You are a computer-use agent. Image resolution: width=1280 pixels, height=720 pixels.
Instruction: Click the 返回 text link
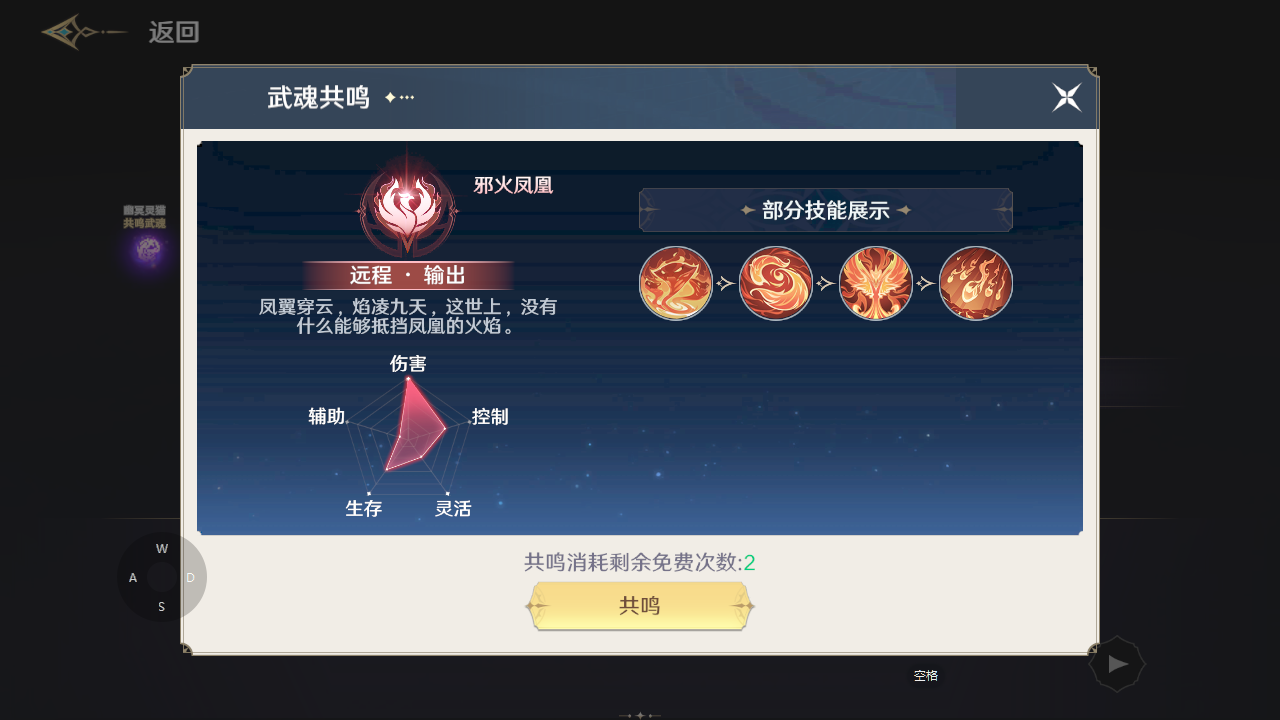[174, 32]
